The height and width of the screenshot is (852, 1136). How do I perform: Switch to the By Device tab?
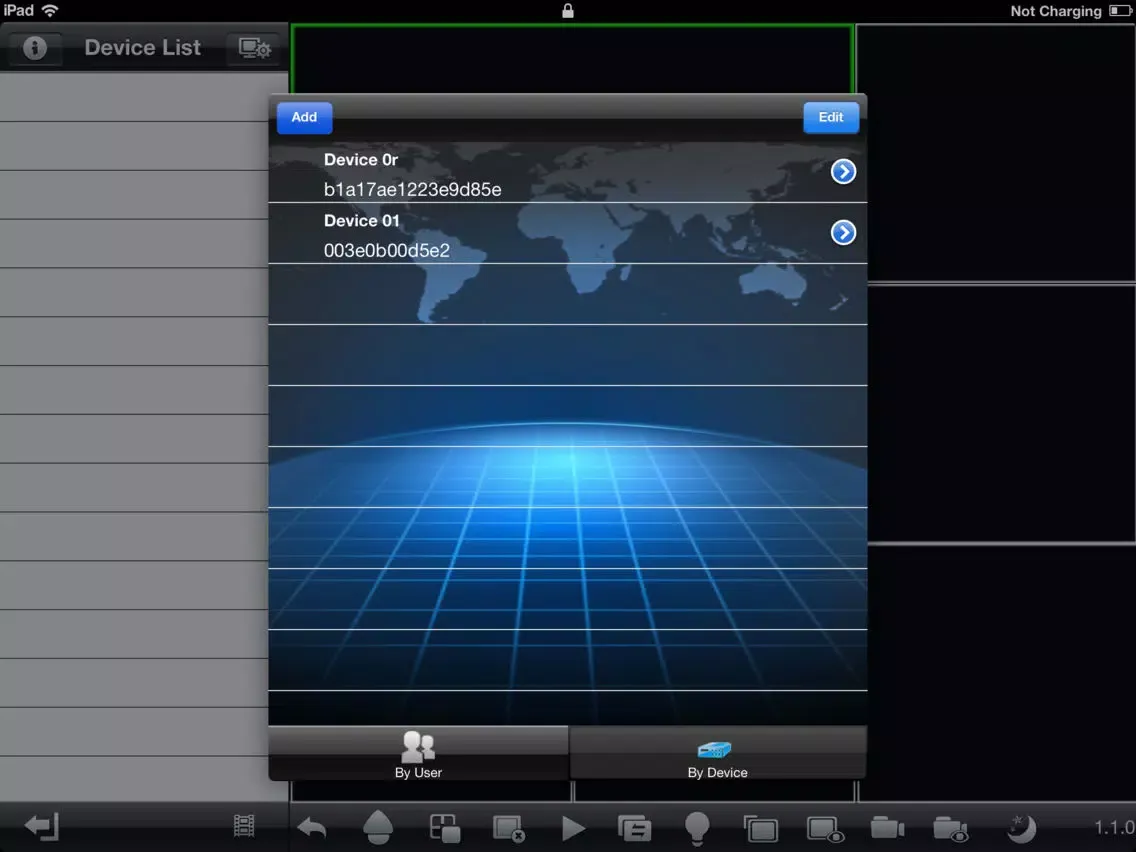(x=717, y=753)
